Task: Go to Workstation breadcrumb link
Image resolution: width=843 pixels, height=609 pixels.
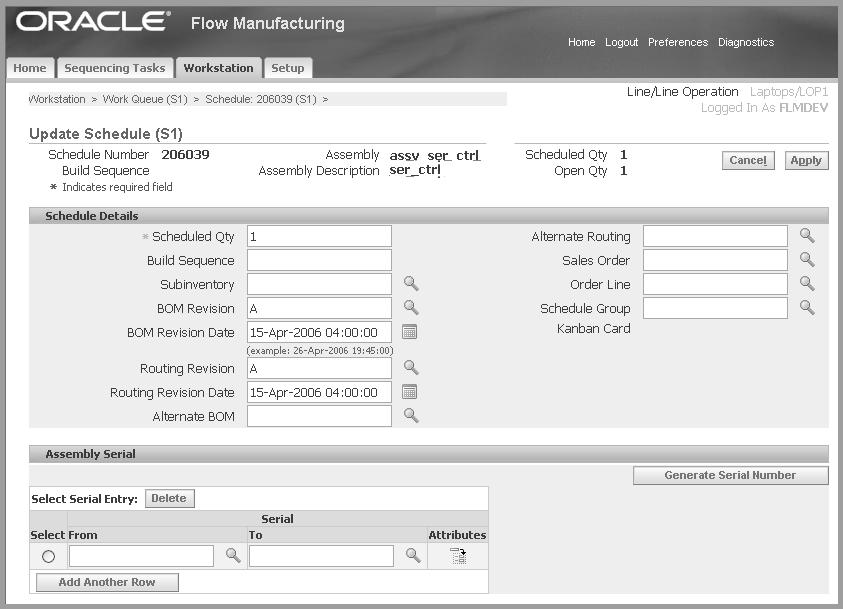Action: click(57, 99)
